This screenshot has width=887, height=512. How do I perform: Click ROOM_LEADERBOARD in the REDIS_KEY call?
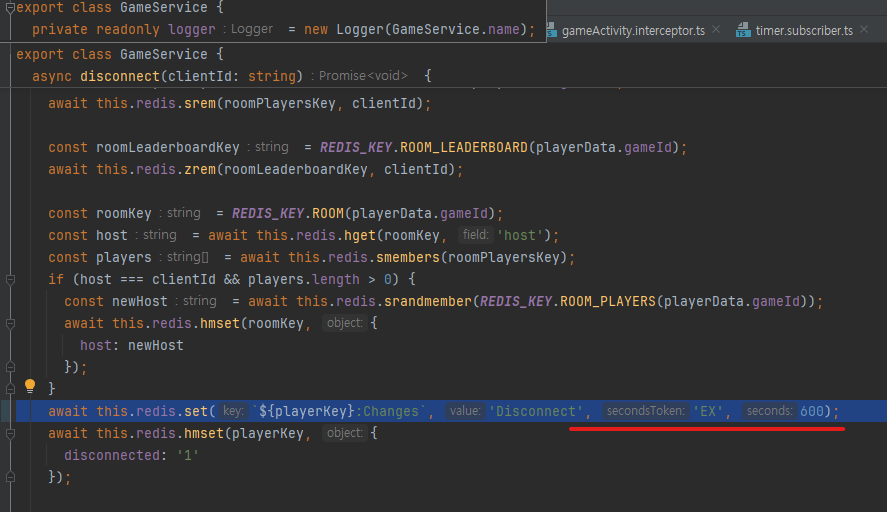463,148
